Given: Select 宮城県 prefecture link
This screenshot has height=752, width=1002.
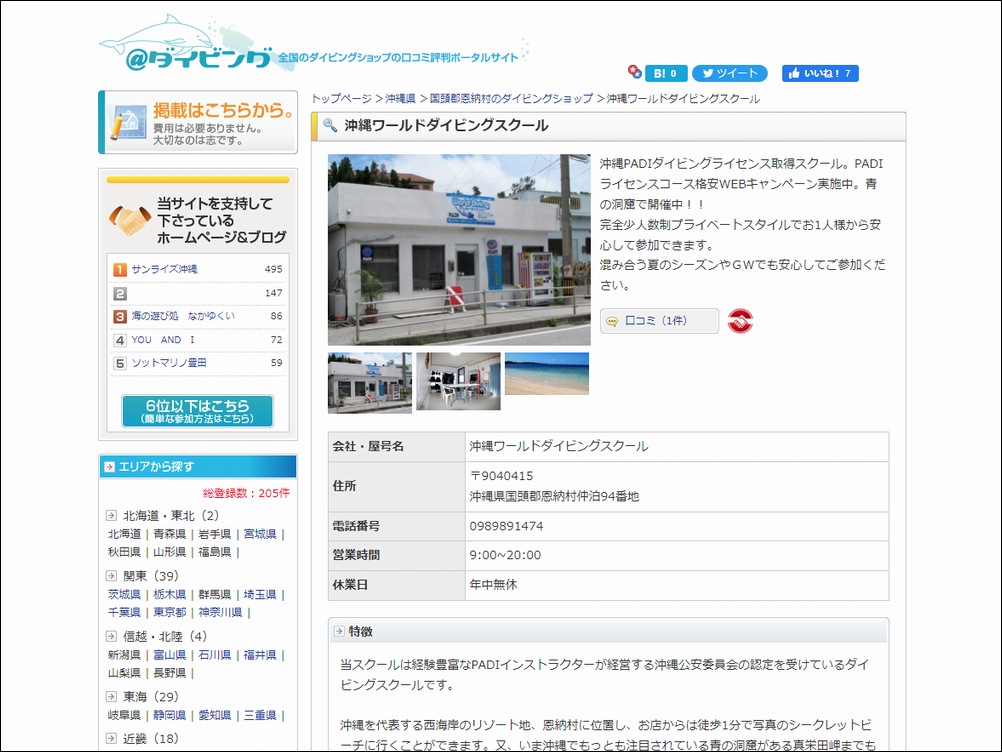Looking at the screenshot, I should pos(260,533).
